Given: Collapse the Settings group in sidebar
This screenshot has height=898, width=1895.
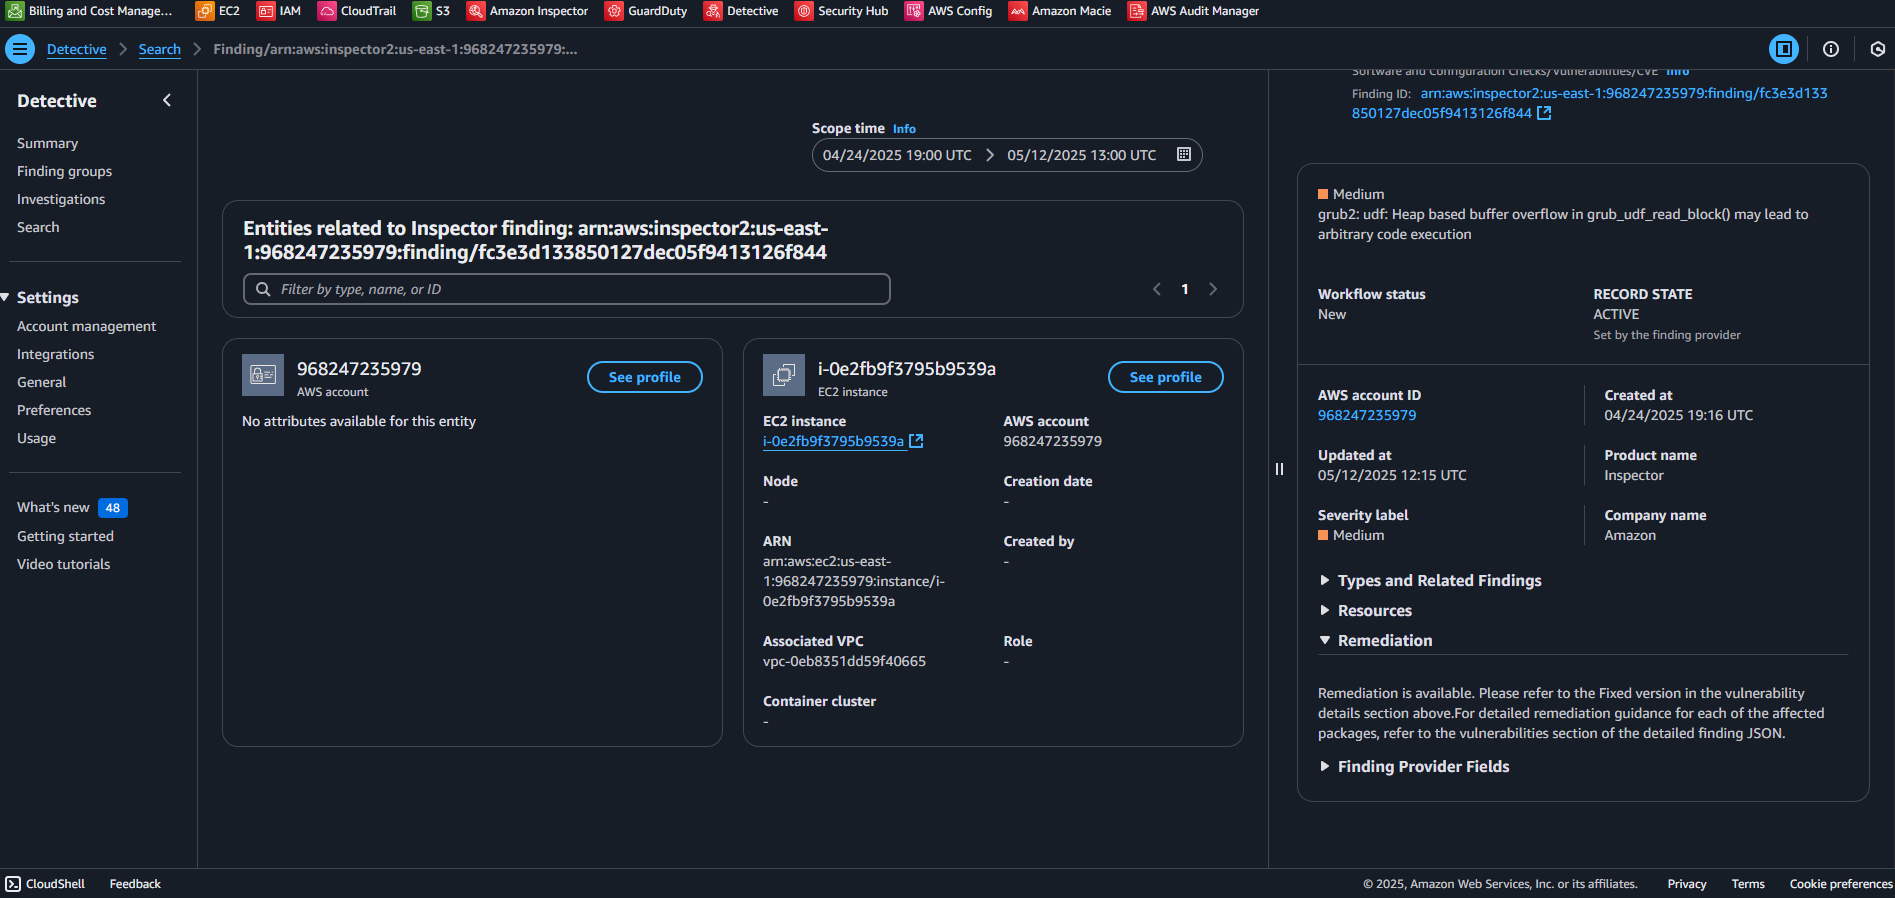Looking at the screenshot, I should [x=6, y=298].
